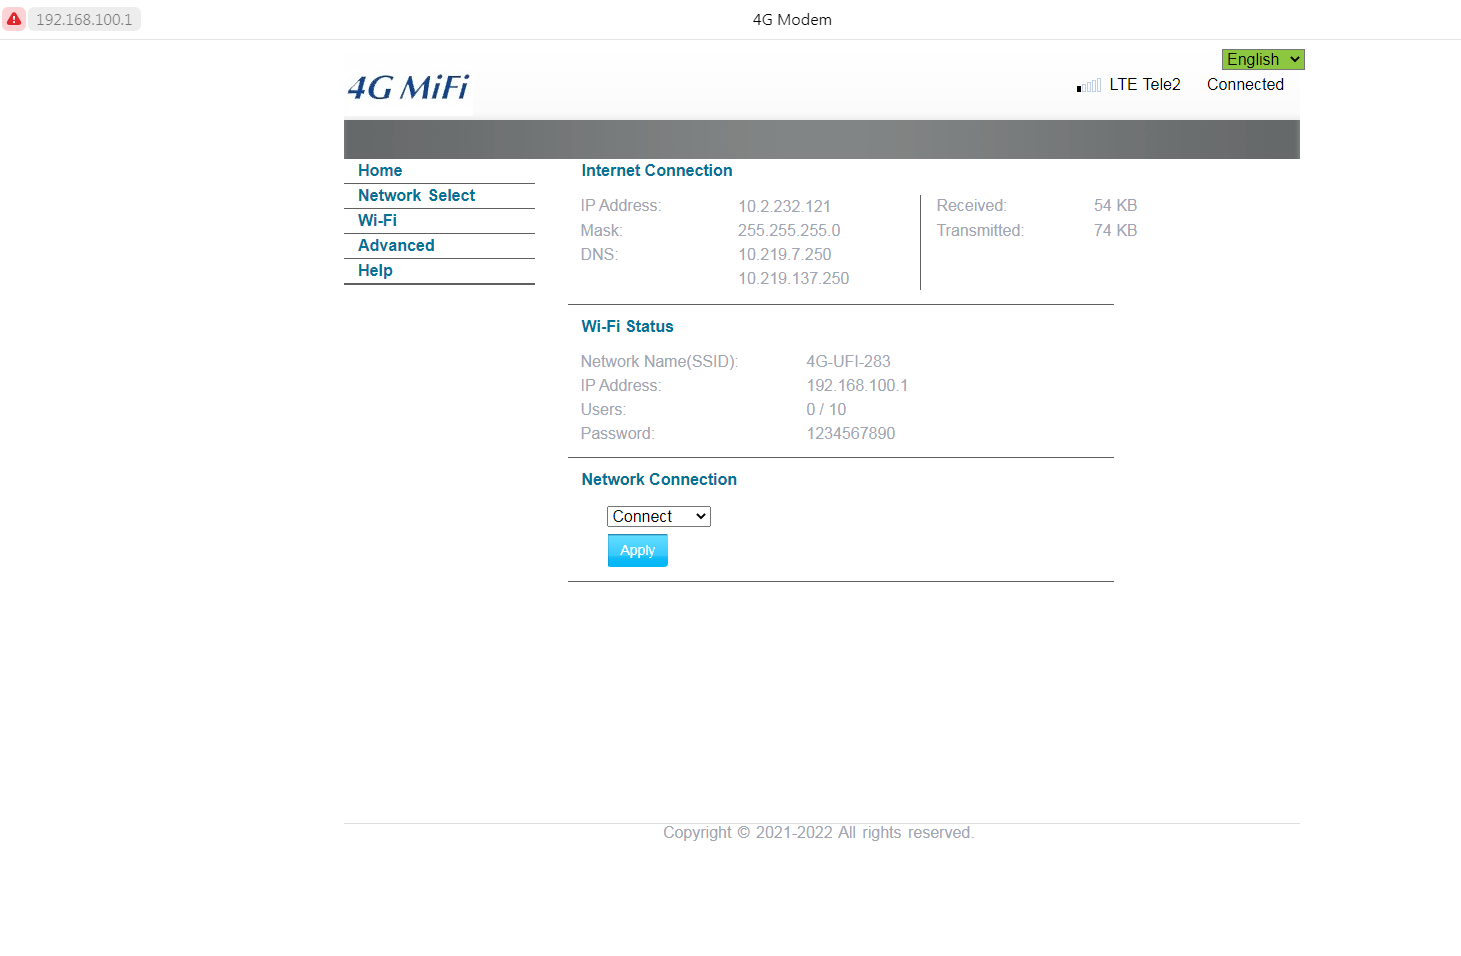Expand the Connect mode dropdown

pyautogui.click(x=658, y=517)
